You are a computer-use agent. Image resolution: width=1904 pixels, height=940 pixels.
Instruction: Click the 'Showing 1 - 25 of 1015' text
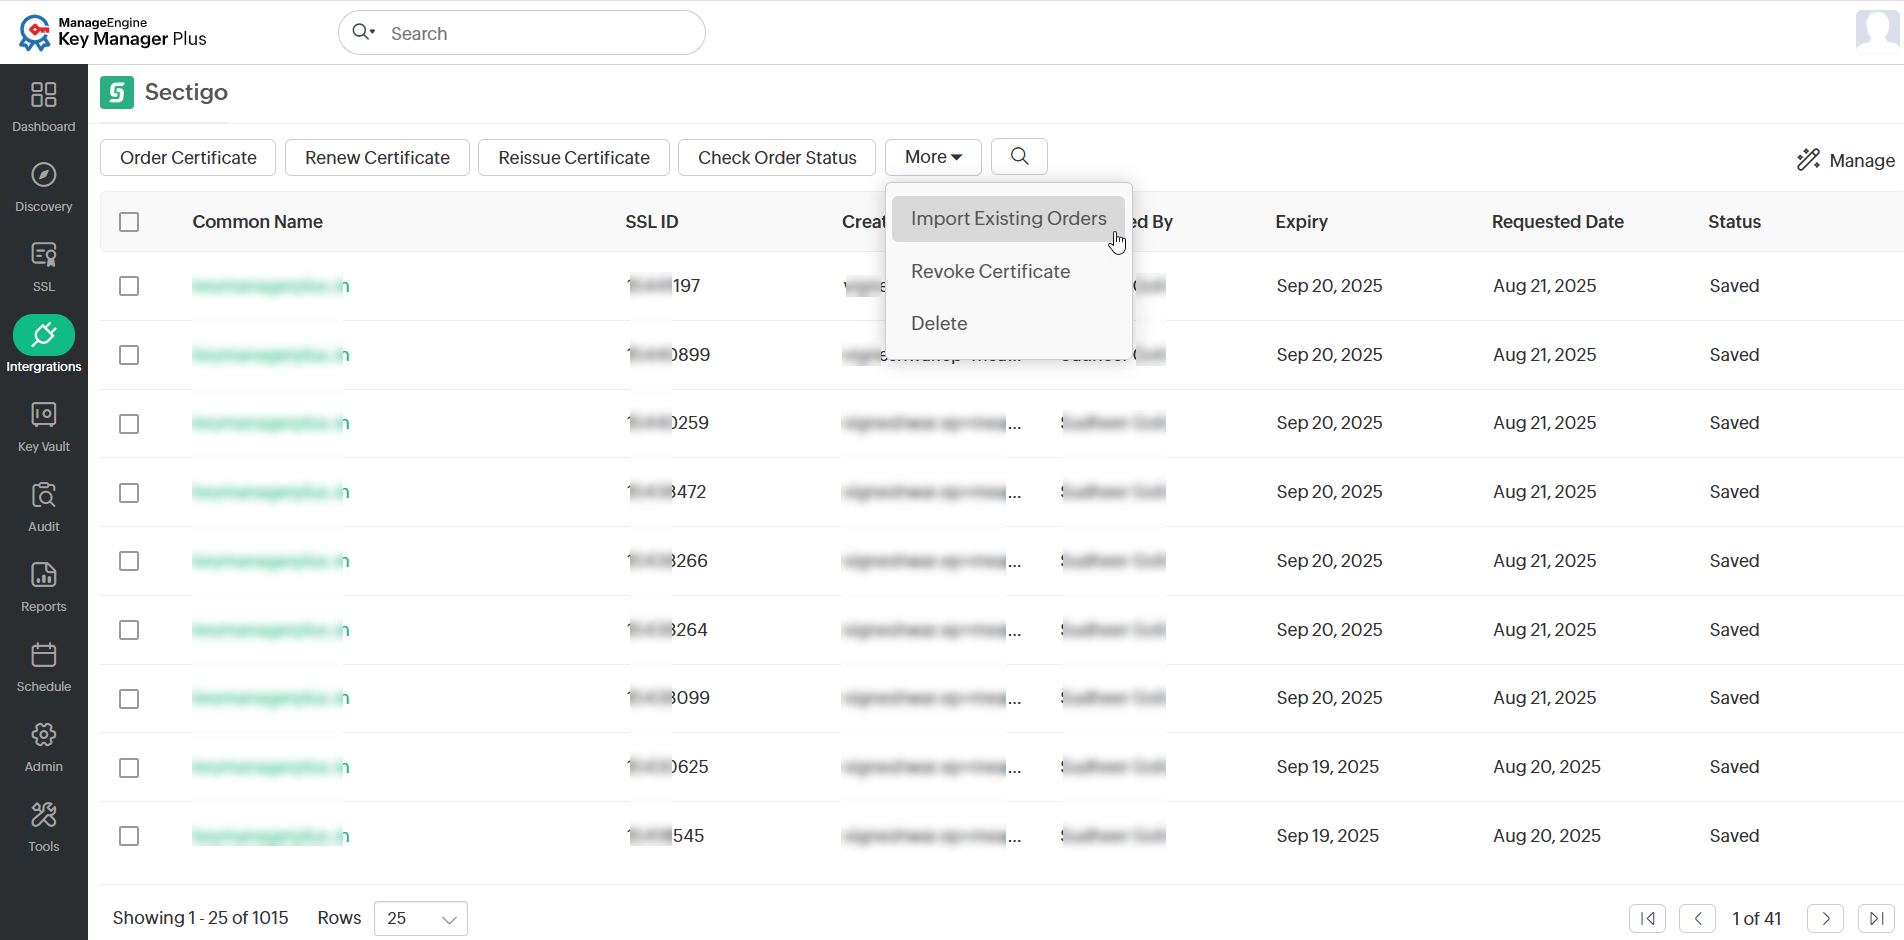pyautogui.click(x=200, y=918)
